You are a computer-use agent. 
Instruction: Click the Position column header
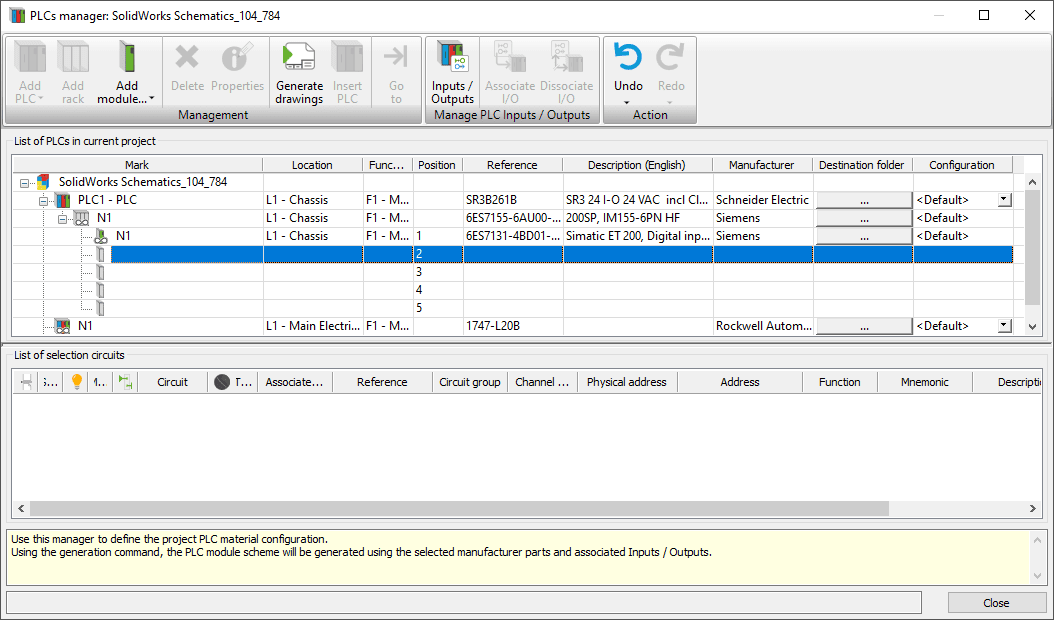point(437,165)
